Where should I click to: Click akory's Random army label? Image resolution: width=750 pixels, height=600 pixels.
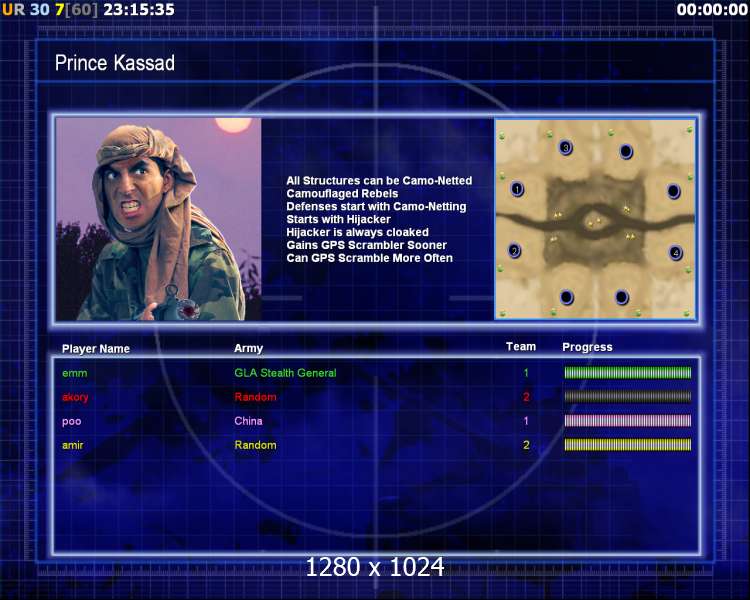coord(255,397)
